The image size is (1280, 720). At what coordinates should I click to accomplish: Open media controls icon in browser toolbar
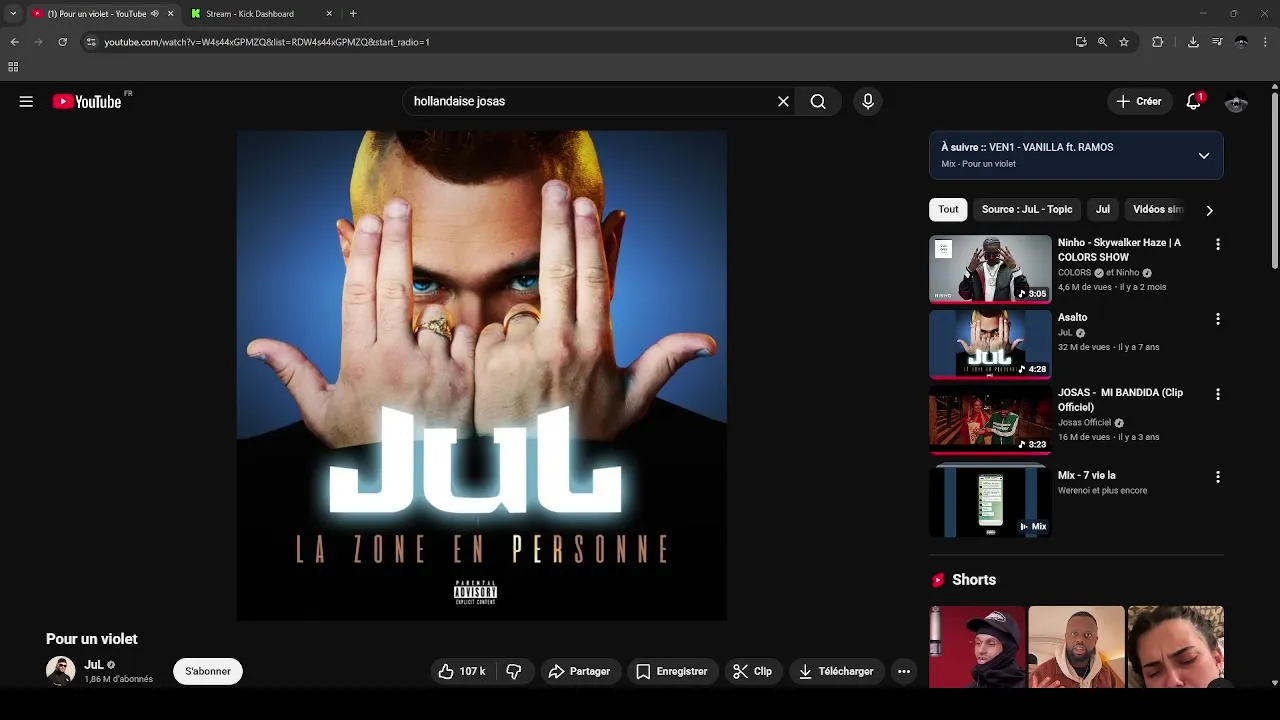[x=1217, y=42]
